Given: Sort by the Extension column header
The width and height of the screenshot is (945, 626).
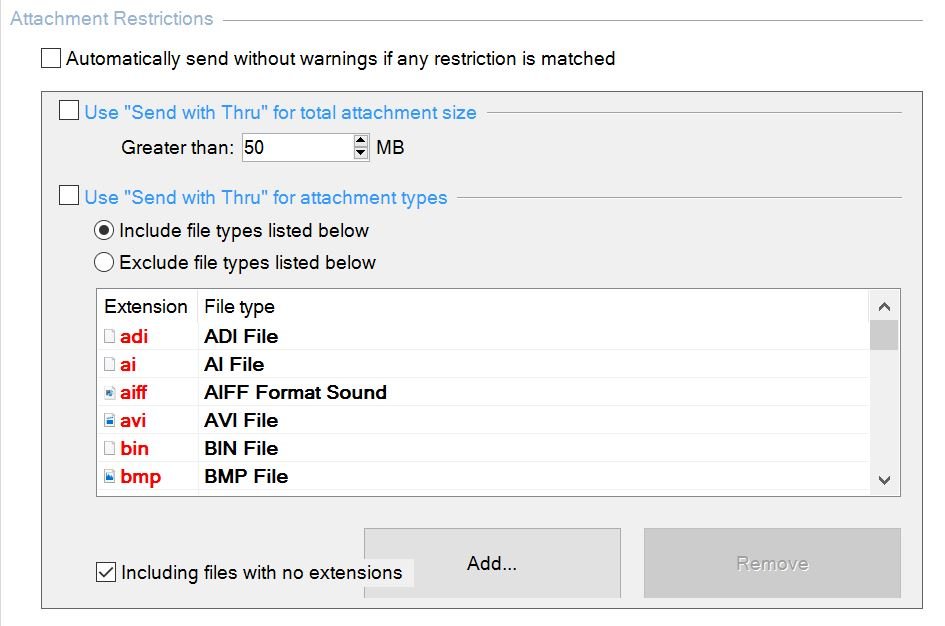Looking at the screenshot, I should tap(146, 307).
